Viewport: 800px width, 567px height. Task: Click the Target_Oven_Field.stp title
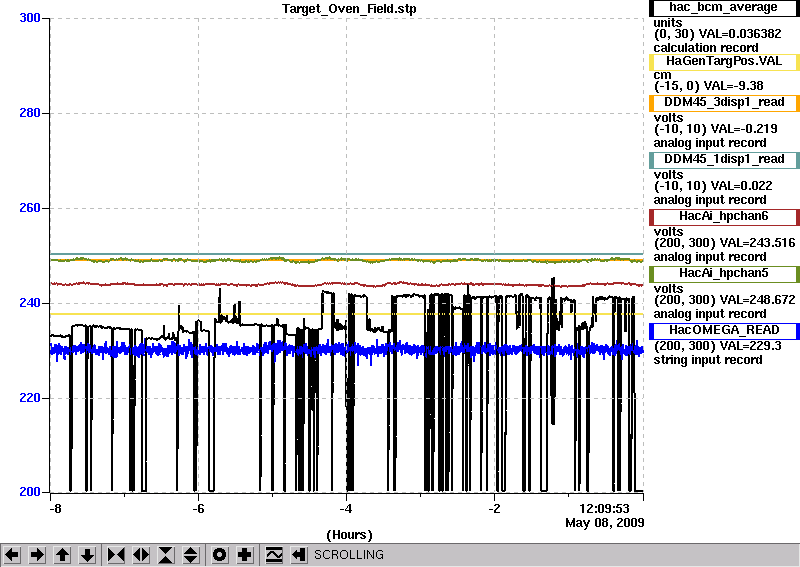(x=349, y=9)
